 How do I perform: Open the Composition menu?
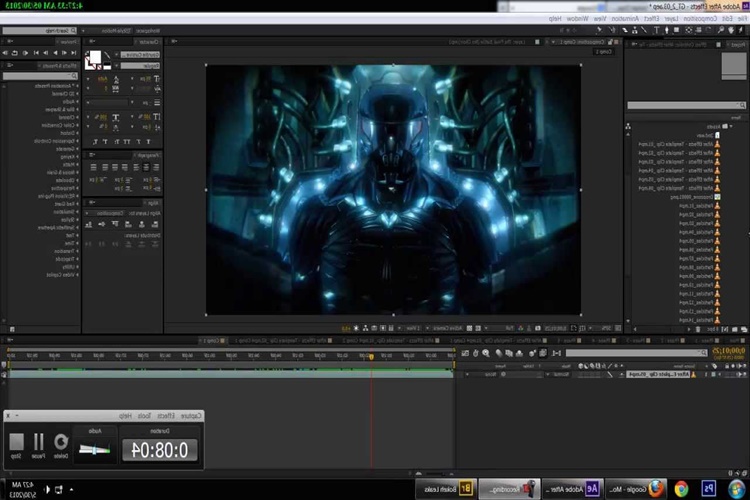(x=701, y=19)
